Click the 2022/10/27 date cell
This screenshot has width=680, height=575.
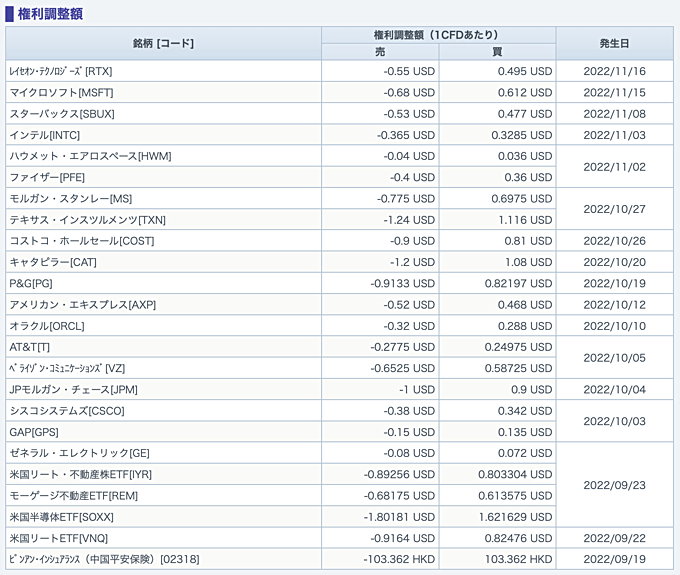pos(615,209)
